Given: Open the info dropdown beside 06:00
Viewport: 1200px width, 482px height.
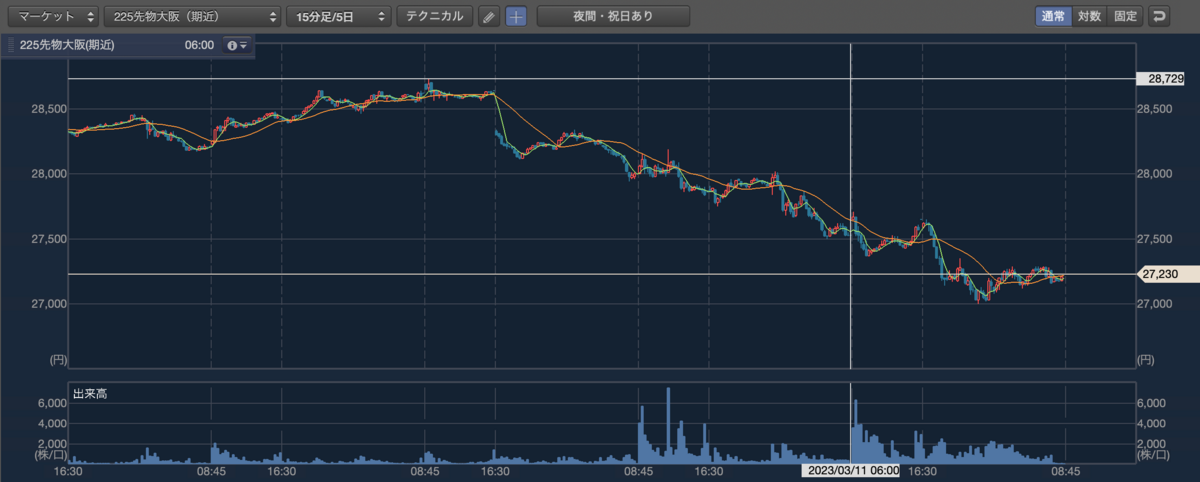Looking at the screenshot, I should coord(237,46).
